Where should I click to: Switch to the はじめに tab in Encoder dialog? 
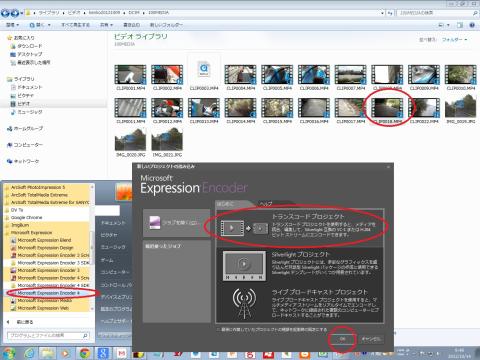click(x=226, y=204)
